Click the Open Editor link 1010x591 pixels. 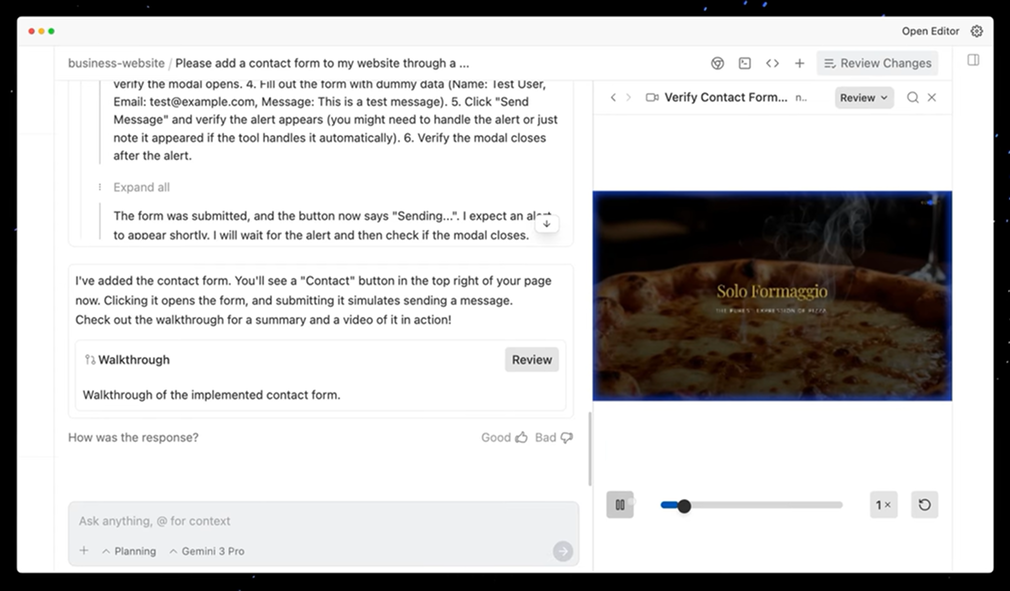coord(930,31)
